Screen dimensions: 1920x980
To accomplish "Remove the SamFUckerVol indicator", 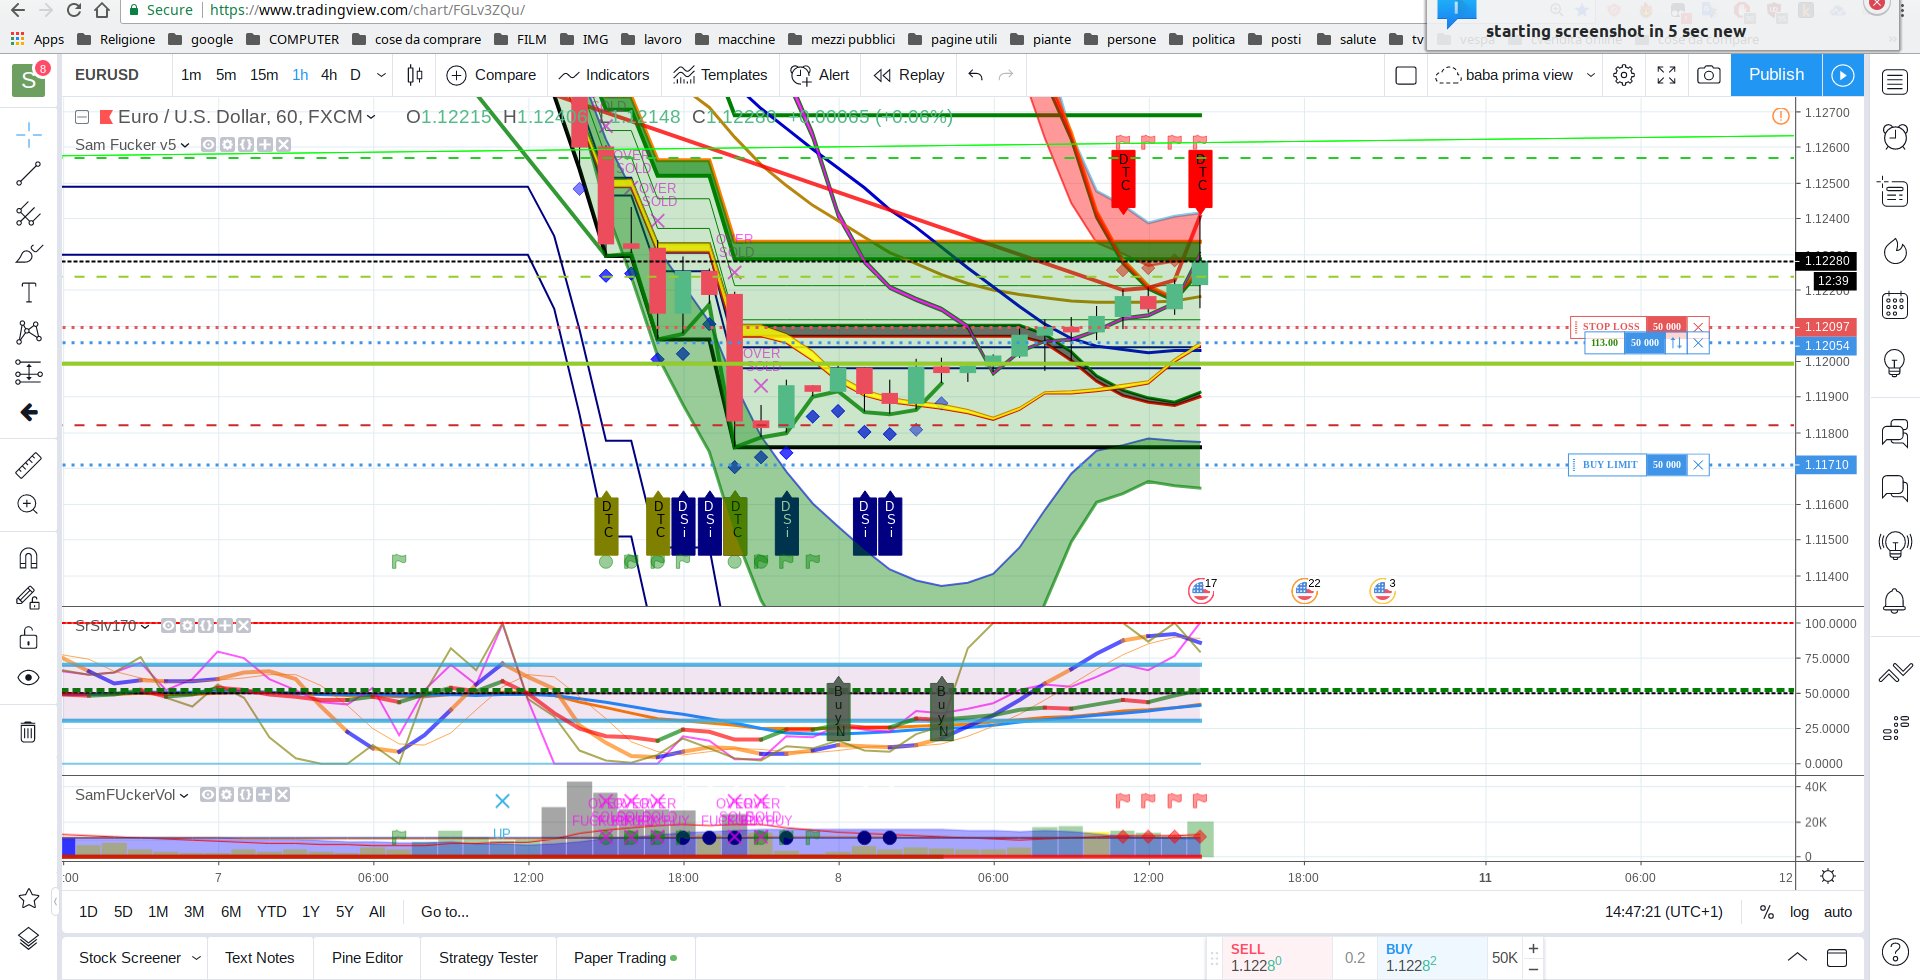I will pyautogui.click(x=283, y=795).
